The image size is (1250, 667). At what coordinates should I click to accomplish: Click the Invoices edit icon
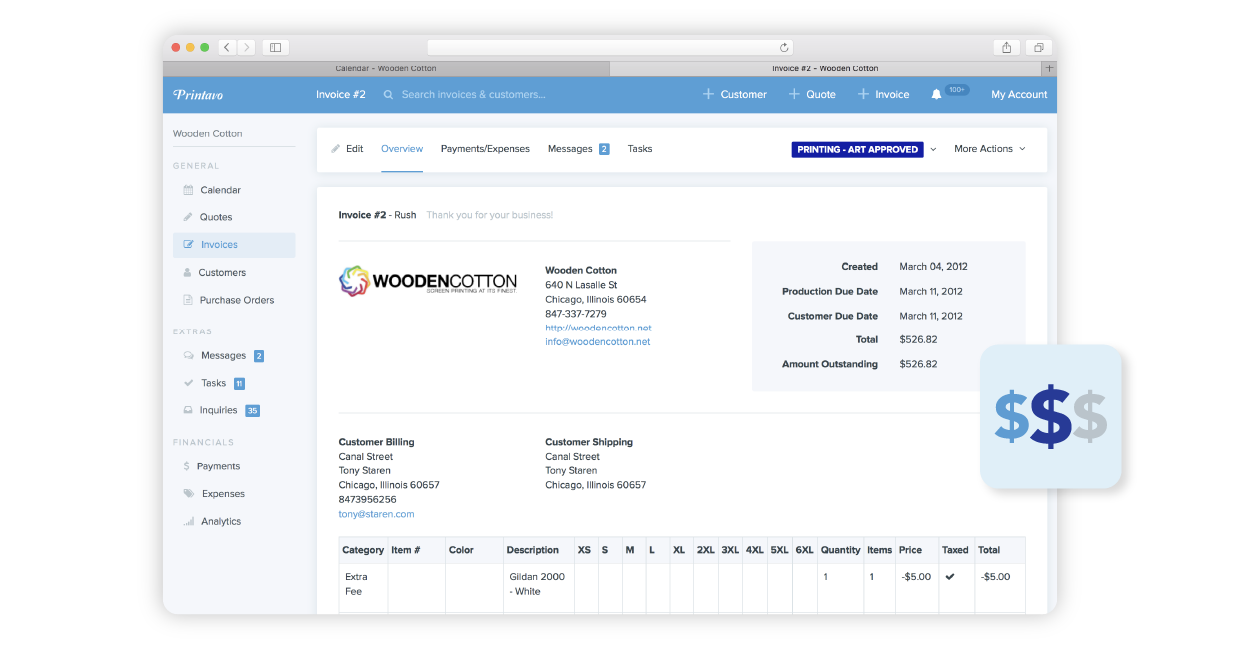click(188, 244)
